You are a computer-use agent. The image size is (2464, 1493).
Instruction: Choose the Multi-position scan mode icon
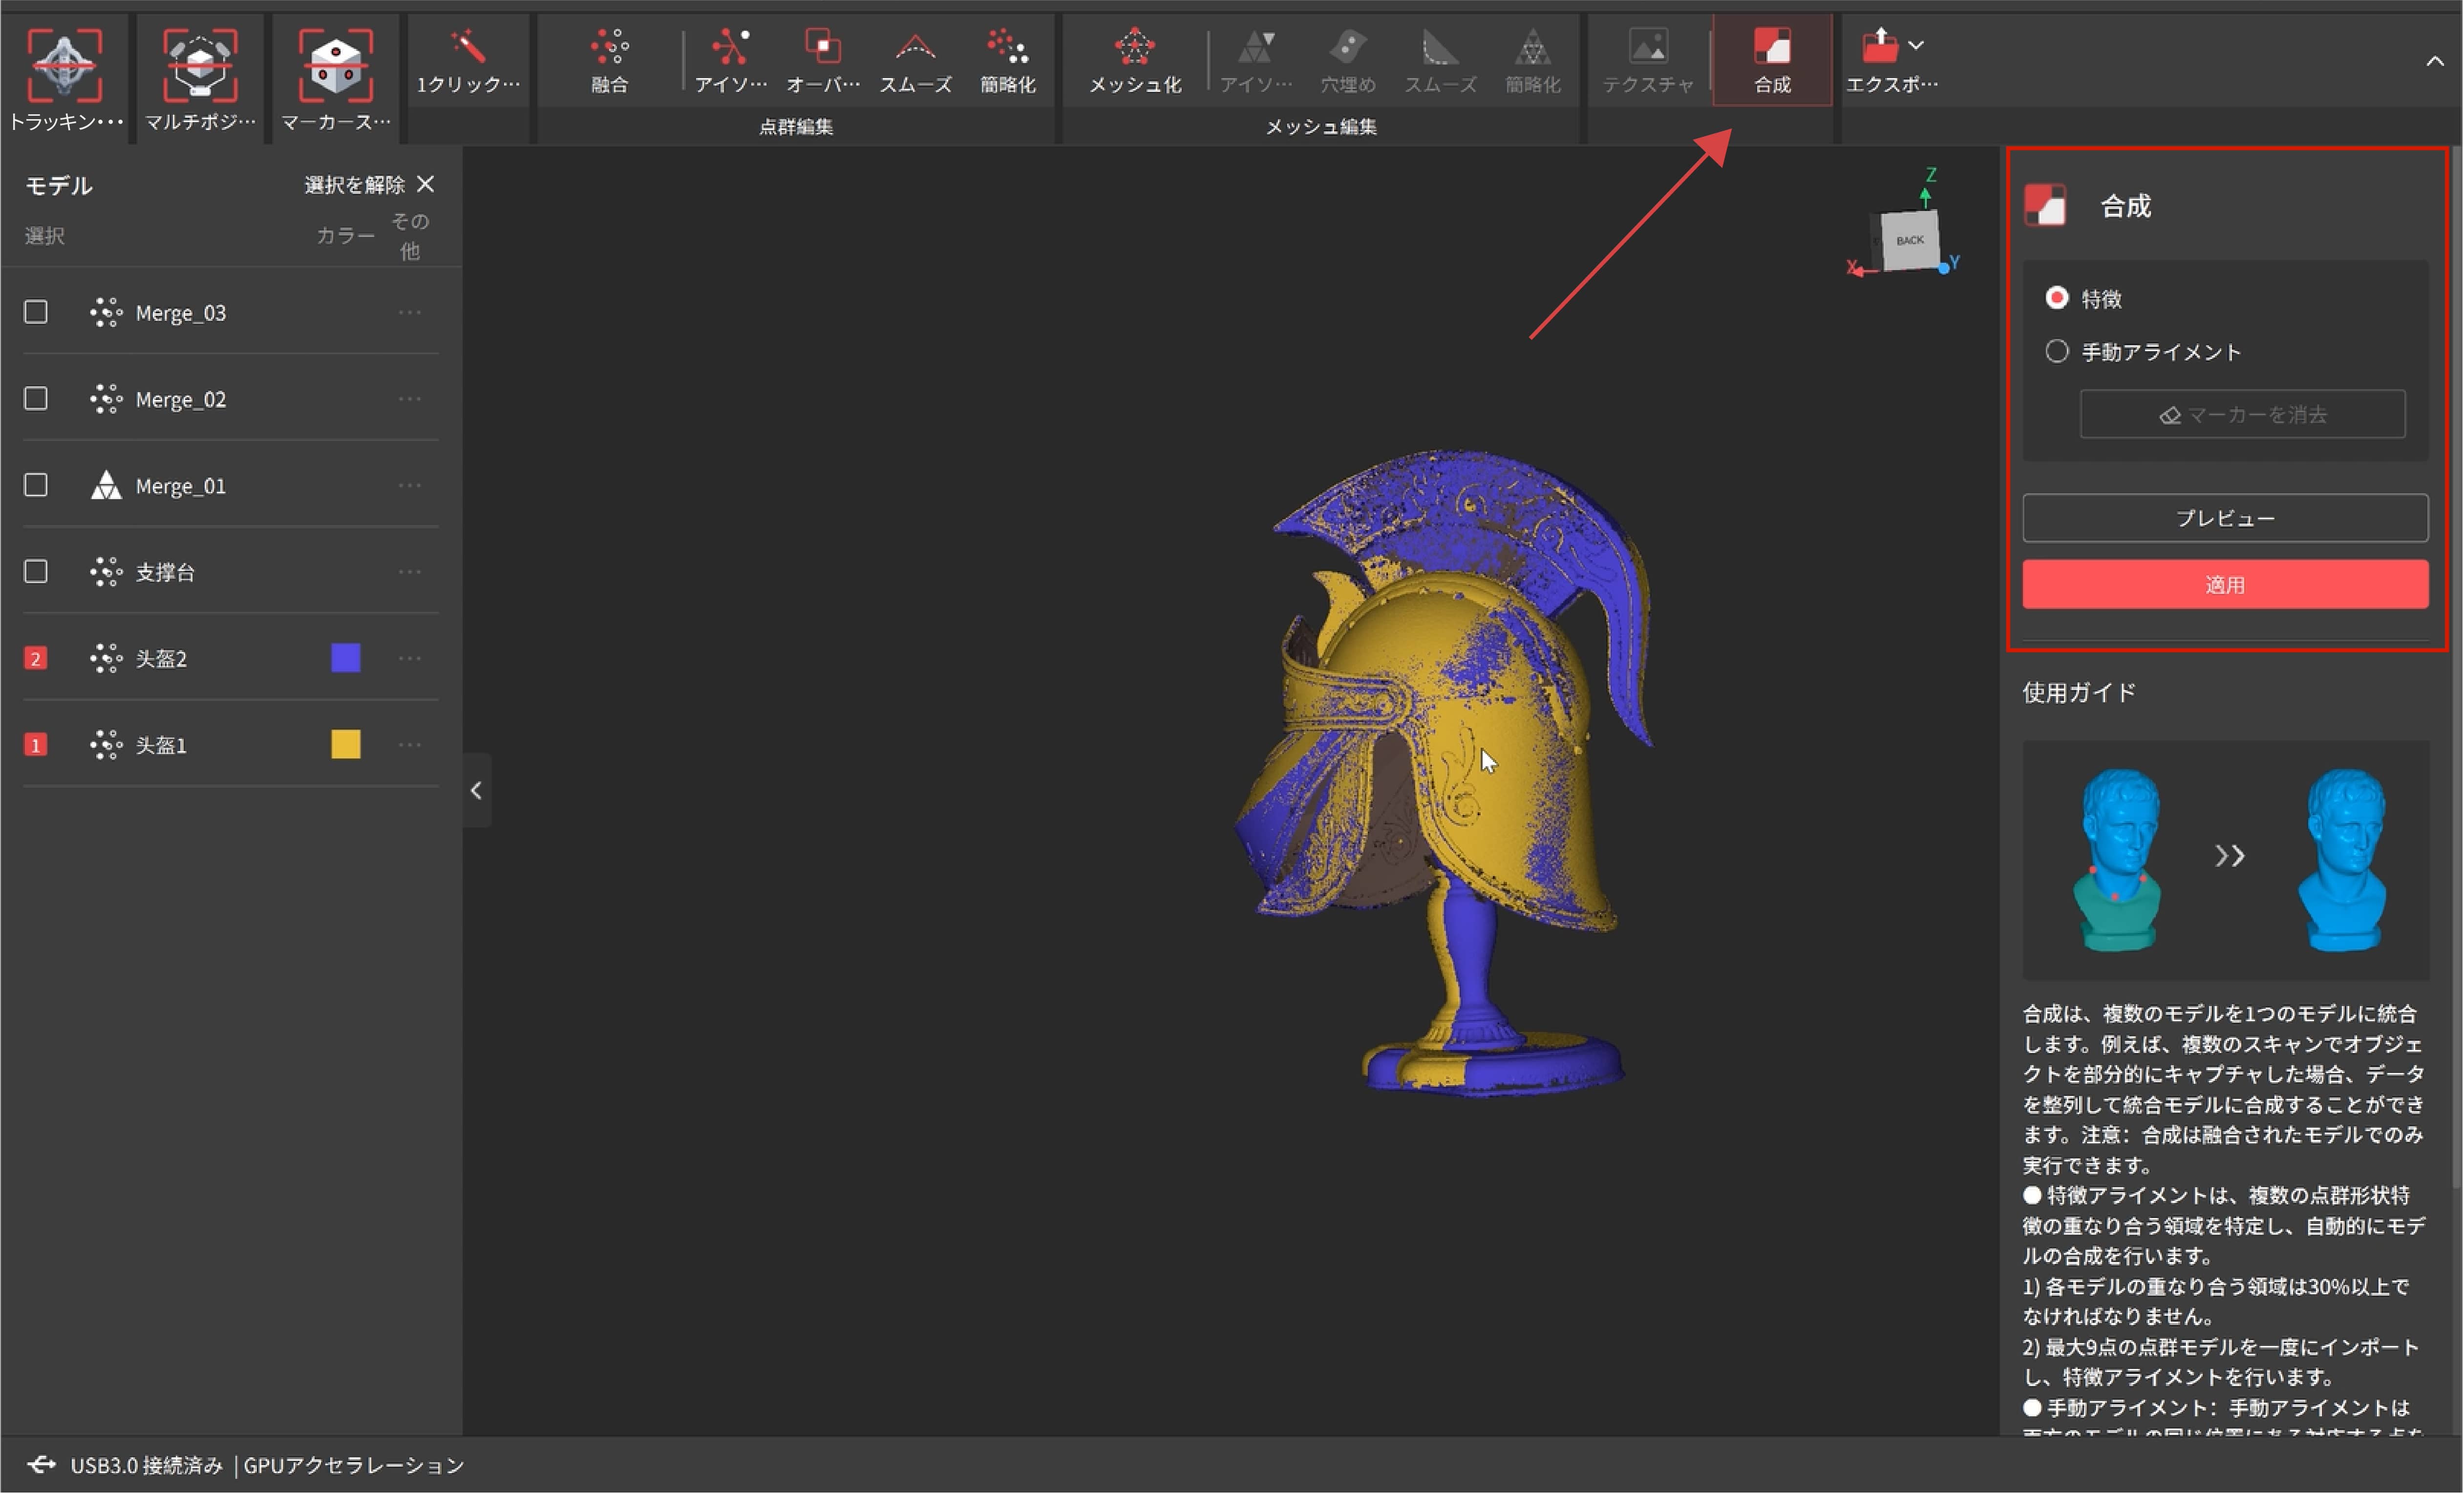pyautogui.click(x=199, y=66)
